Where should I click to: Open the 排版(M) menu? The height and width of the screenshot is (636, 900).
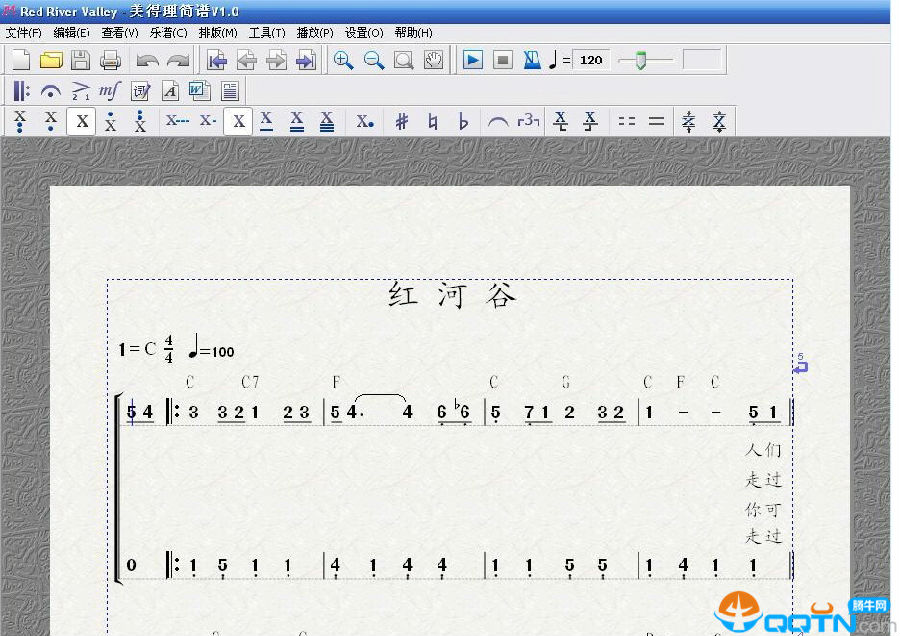coord(217,33)
